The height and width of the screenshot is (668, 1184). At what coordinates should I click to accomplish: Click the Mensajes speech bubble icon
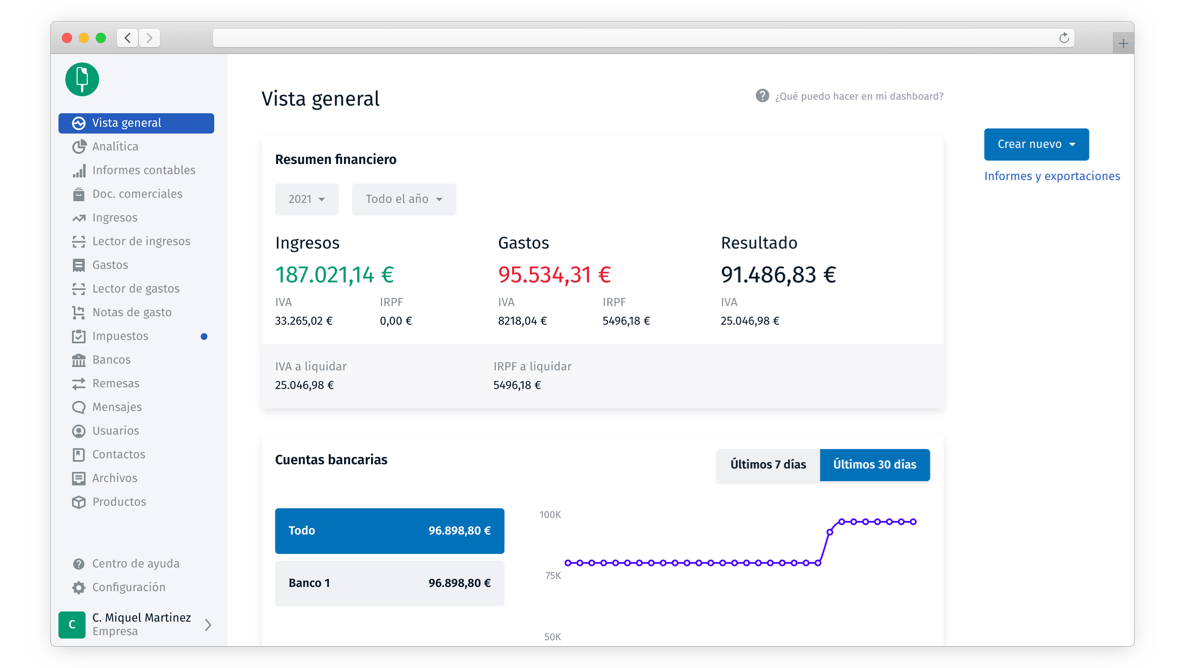click(79, 408)
